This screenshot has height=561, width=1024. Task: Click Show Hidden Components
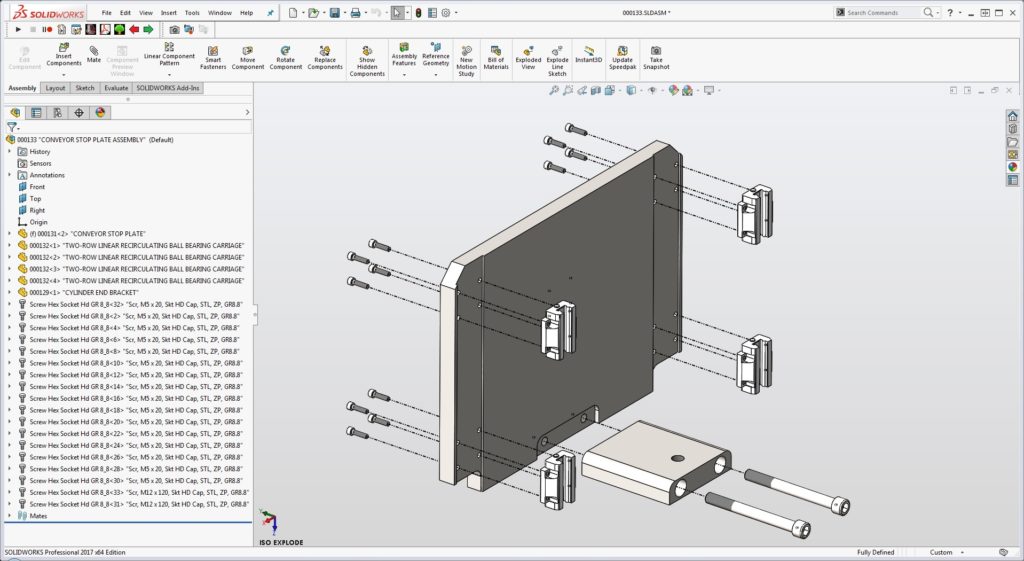pos(367,61)
